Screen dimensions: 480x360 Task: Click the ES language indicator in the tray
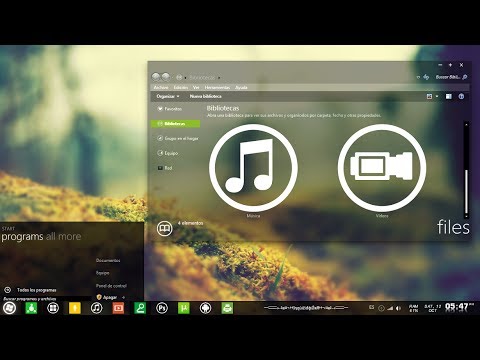[372, 307]
